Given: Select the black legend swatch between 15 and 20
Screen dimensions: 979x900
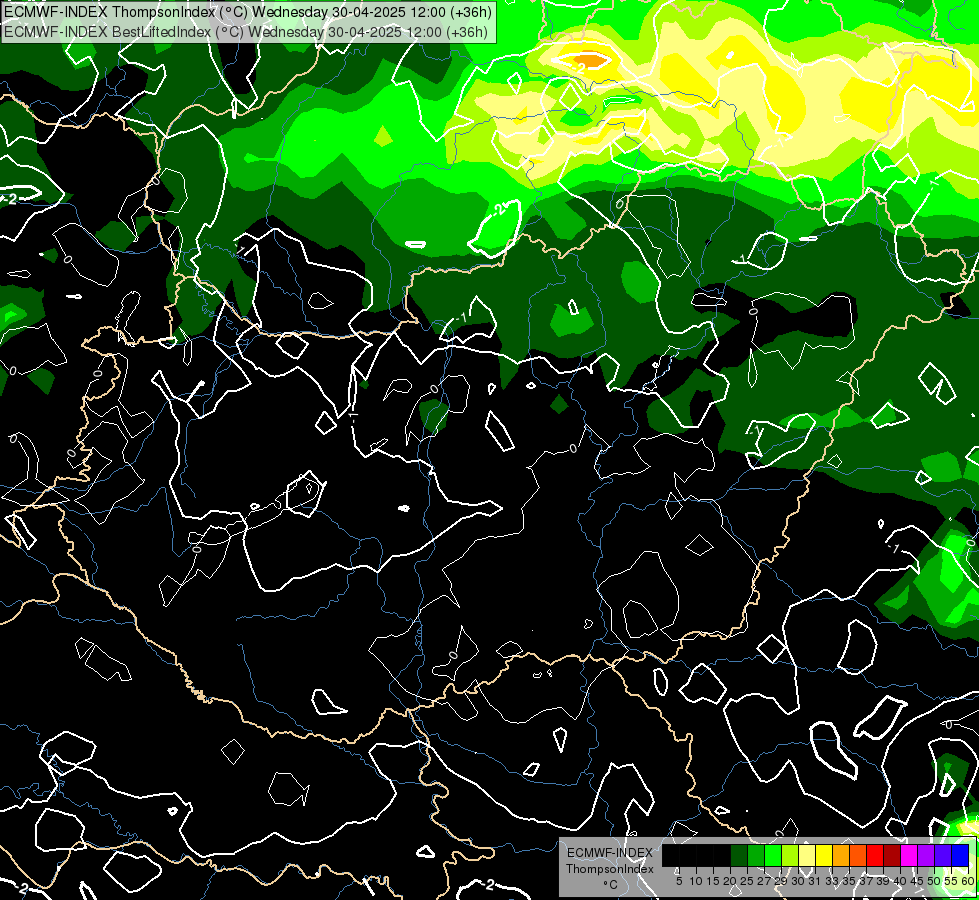Looking at the screenshot, I should coord(722,855).
